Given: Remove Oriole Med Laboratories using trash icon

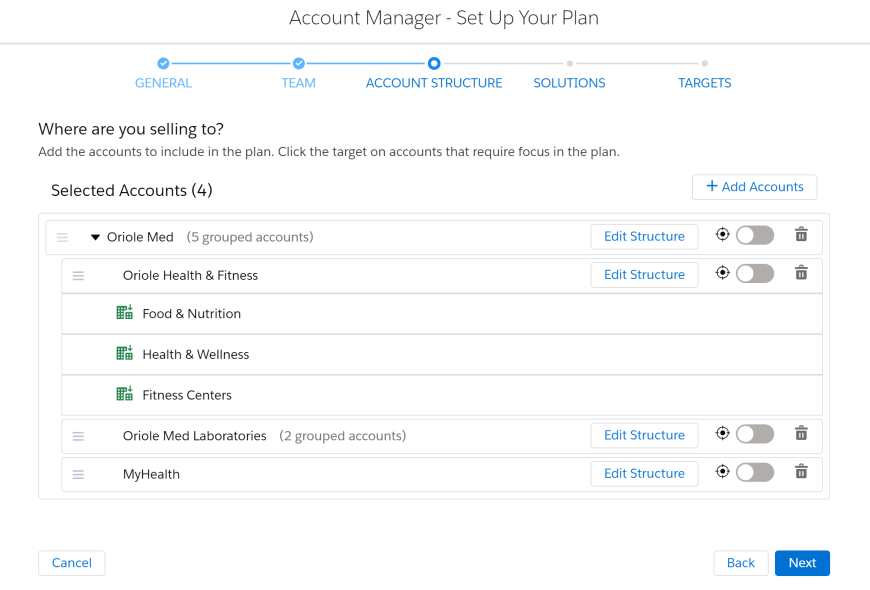Looking at the screenshot, I should click(x=801, y=433).
